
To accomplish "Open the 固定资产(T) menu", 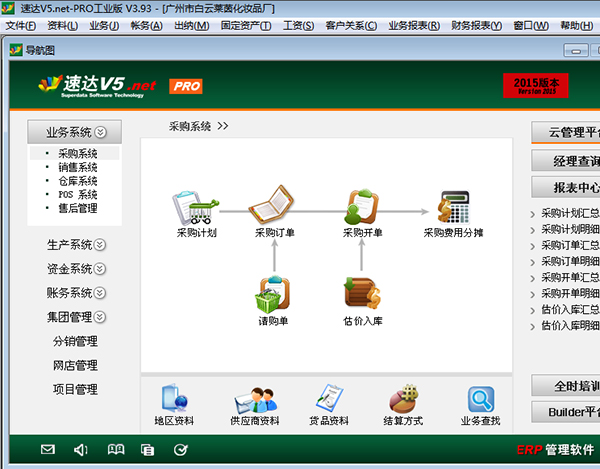I will click(245, 26).
